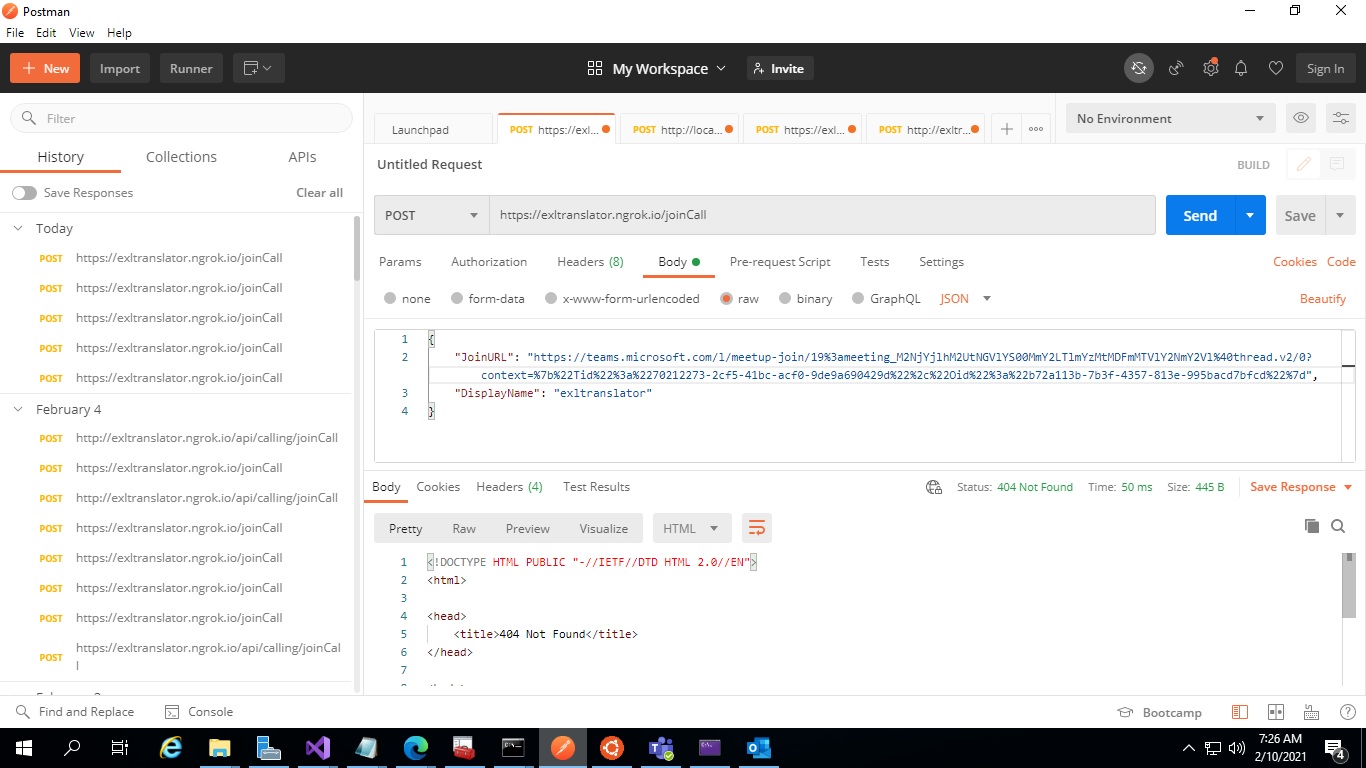Click the orange New button

(46, 68)
